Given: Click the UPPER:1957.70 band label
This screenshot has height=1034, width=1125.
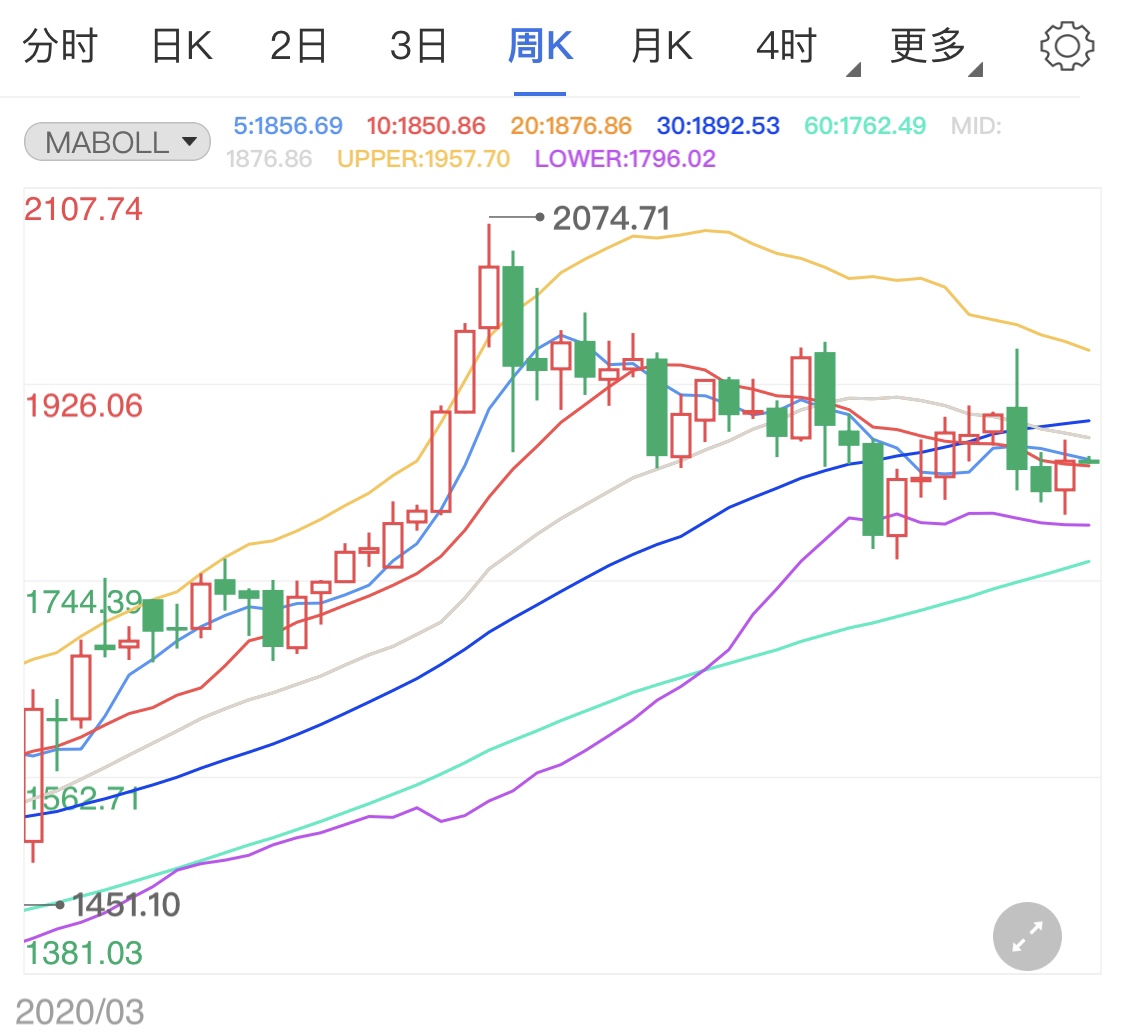Looking at the screenshot, I should tap(423, 159).
